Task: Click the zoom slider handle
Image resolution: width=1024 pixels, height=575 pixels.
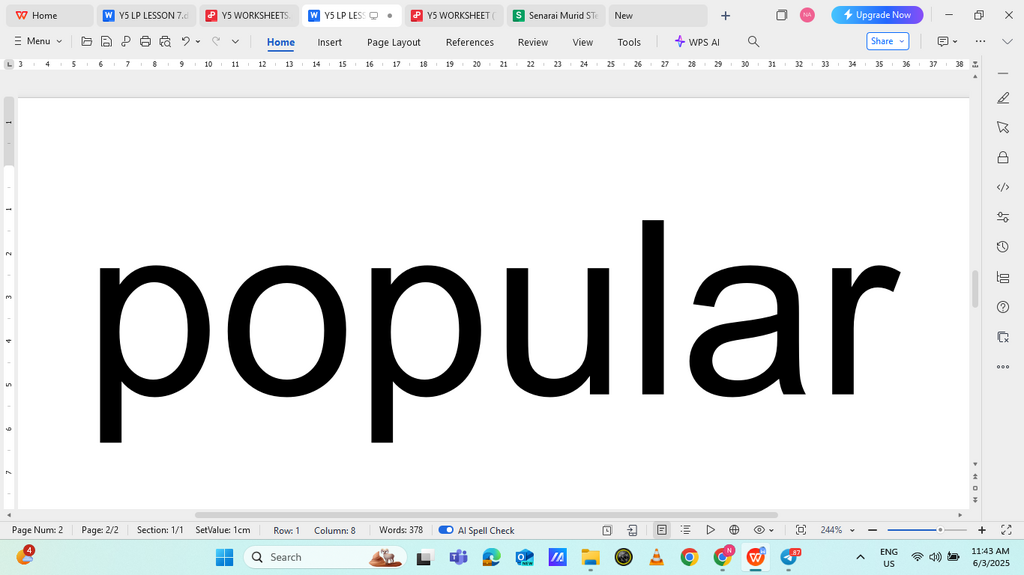Action: click(x=940, y=530)
